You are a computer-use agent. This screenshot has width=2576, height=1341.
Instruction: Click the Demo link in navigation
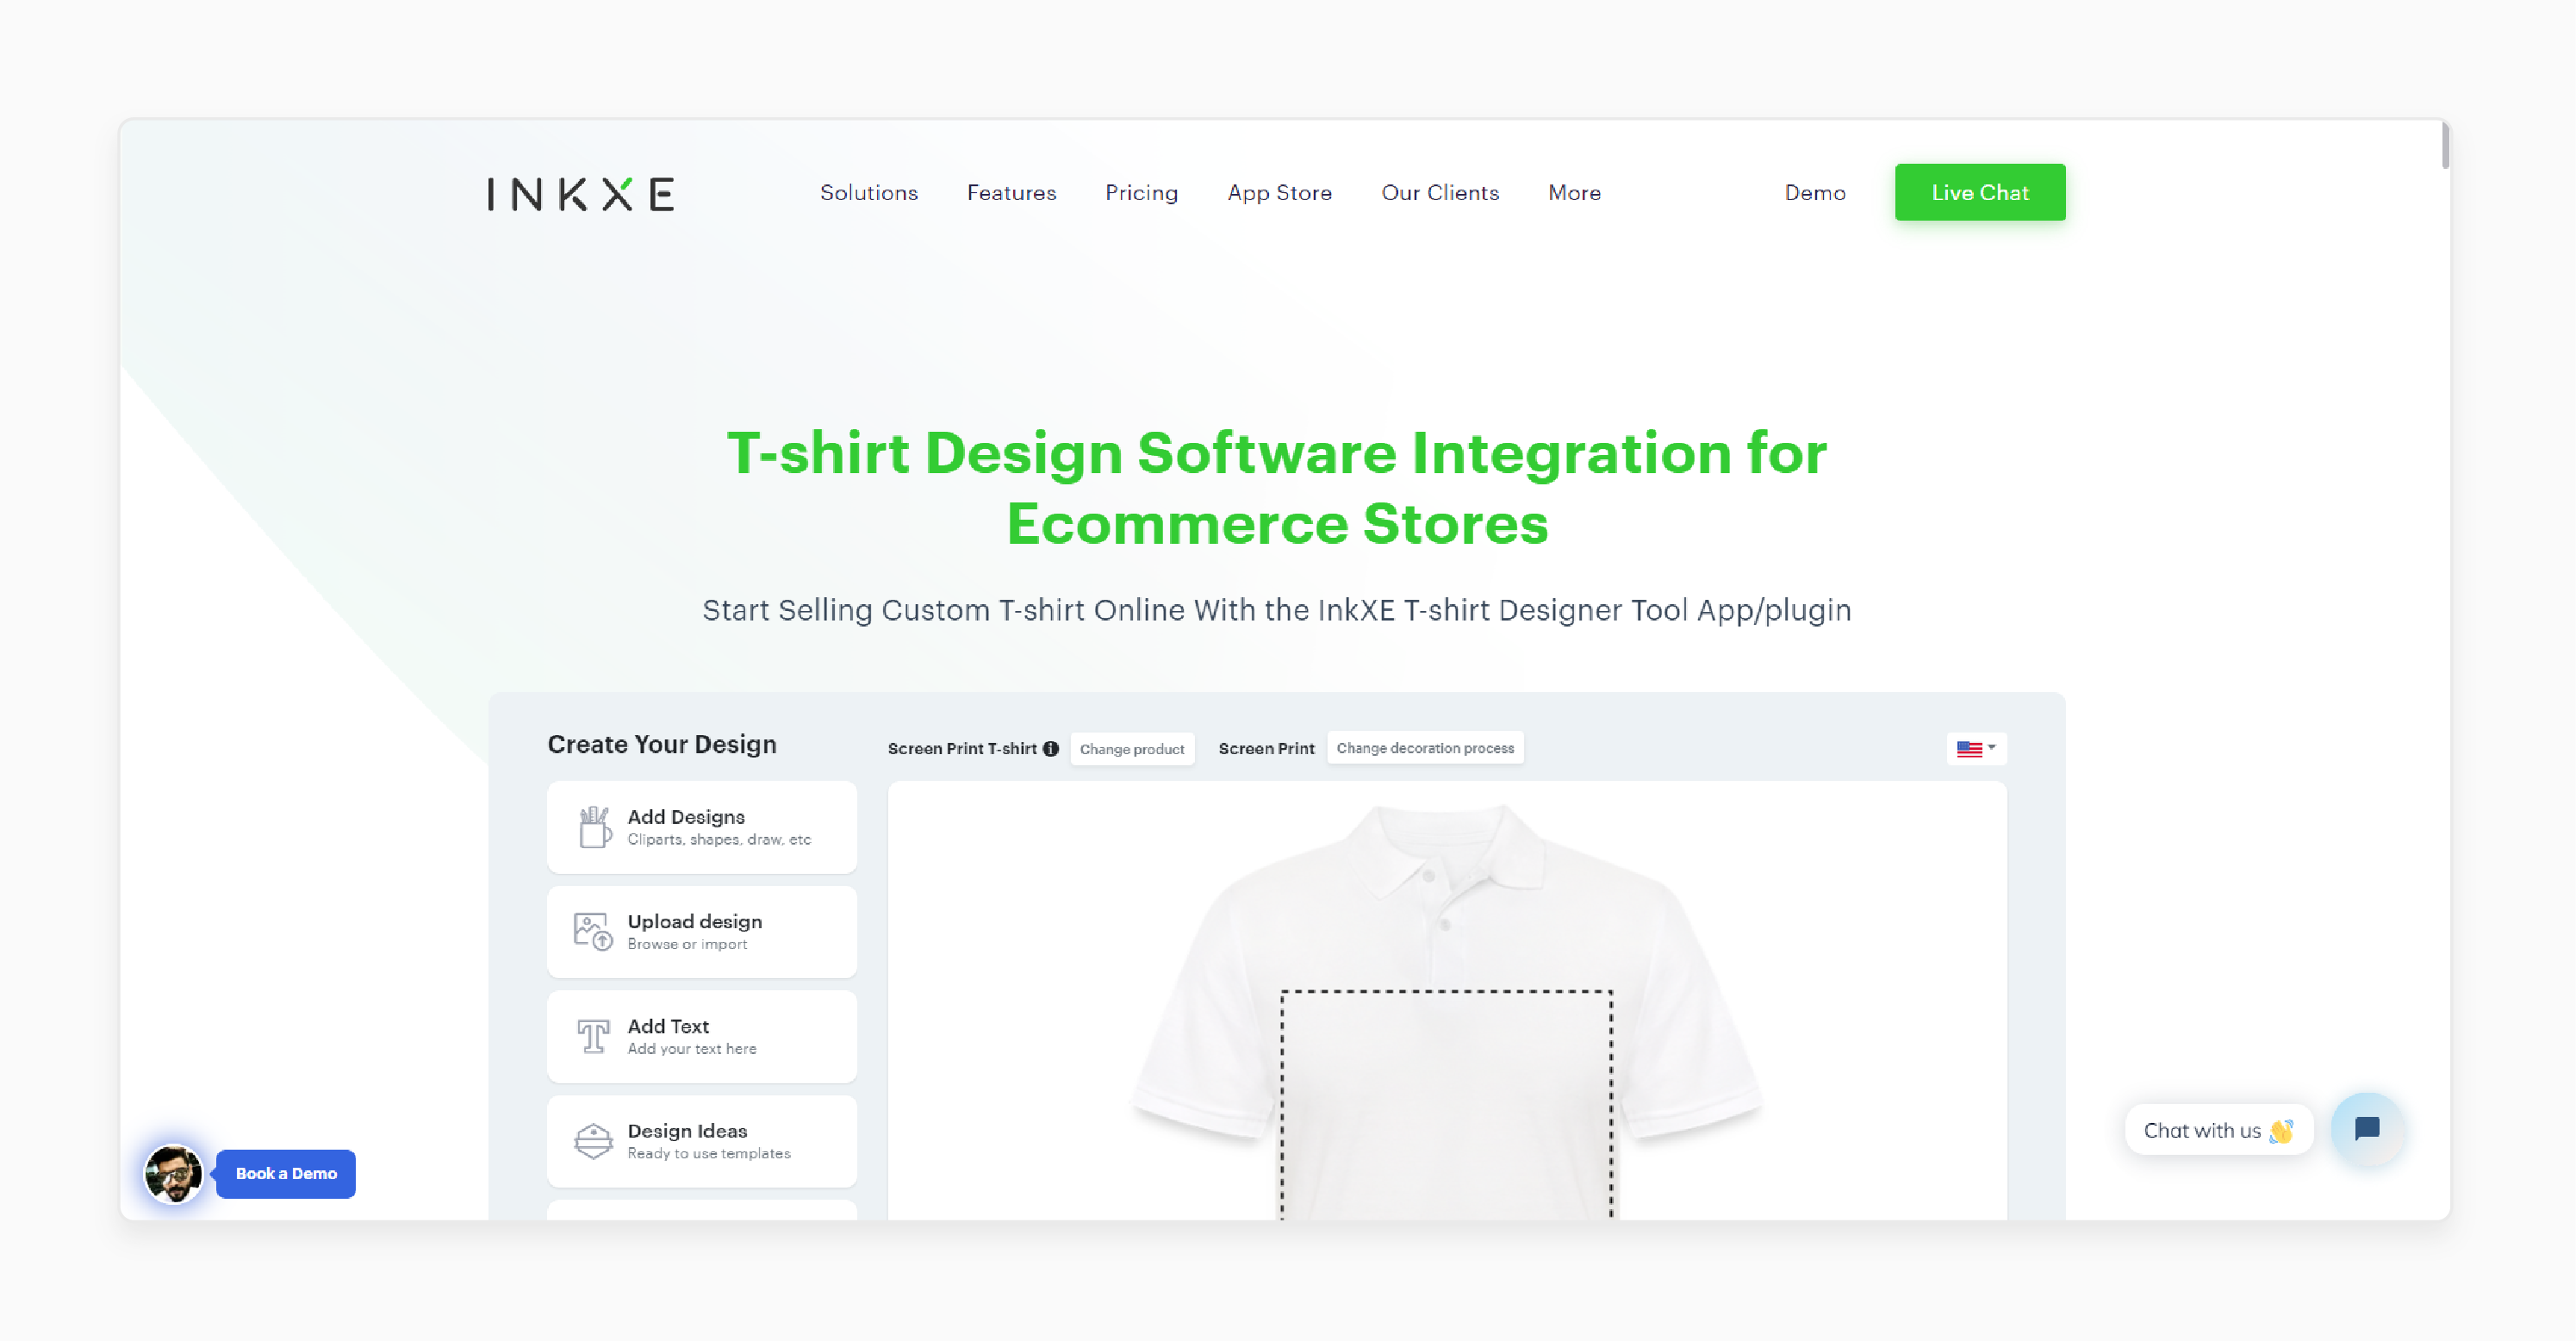[1814, 192]
